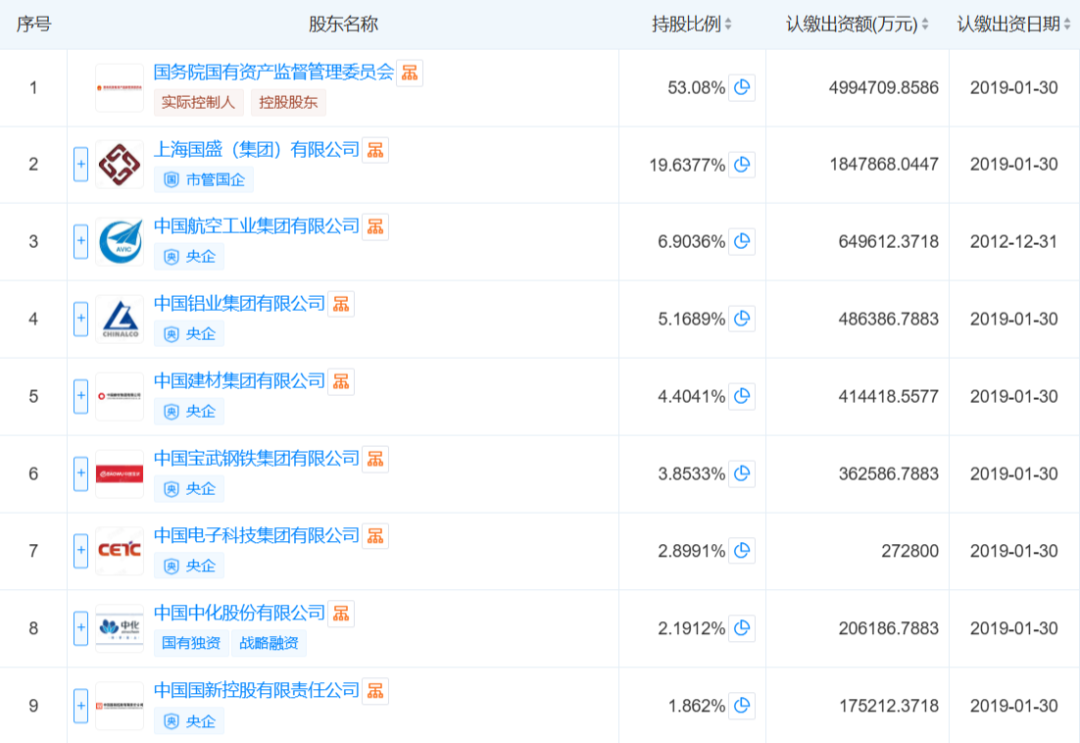Viewport: 1080px width, 743px height.
Task: Sort by 认缴出资额(万元) column
Action: (858, 24)
